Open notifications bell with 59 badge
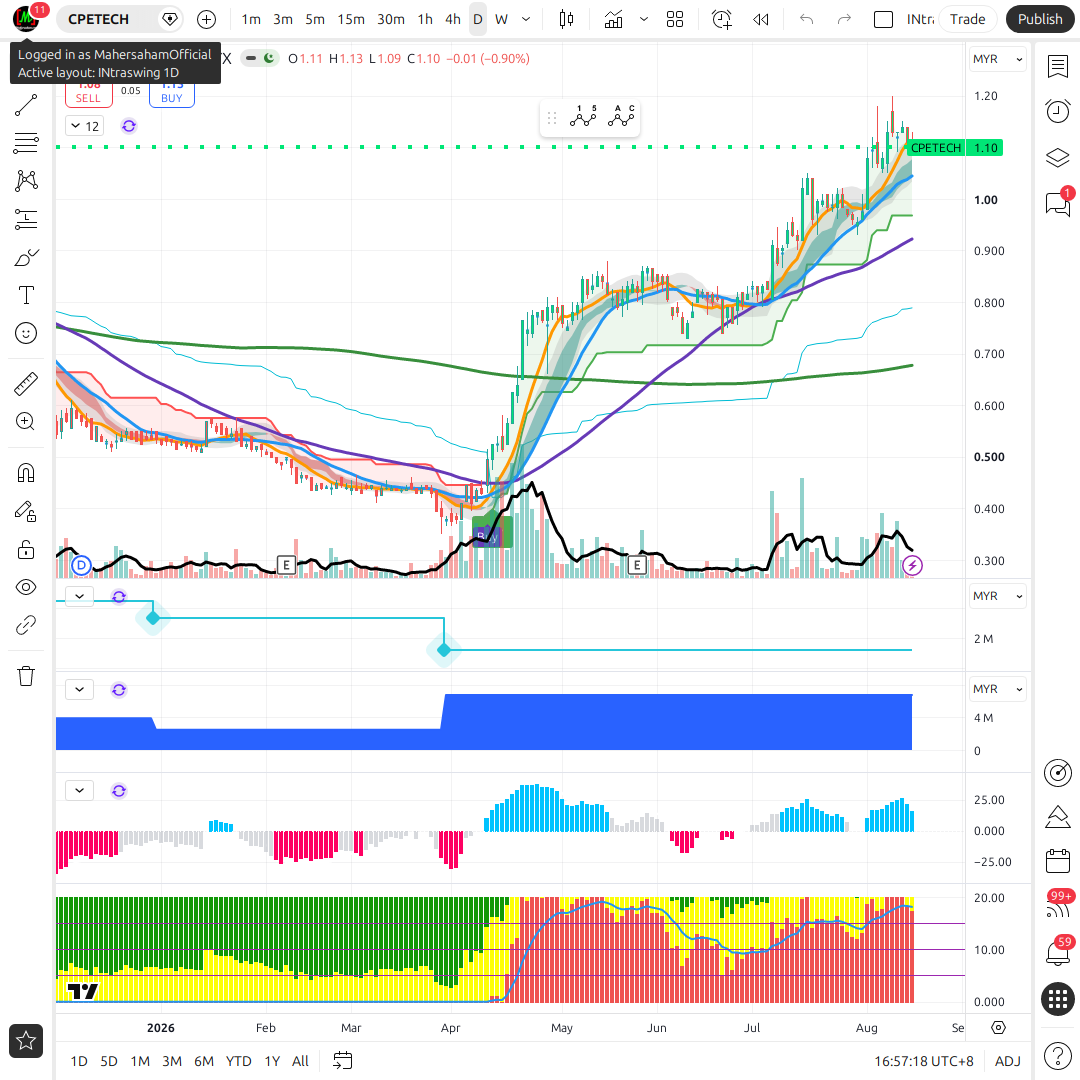Image resolution: width=1080 pixels, height=1080 pixels. 1058,952
